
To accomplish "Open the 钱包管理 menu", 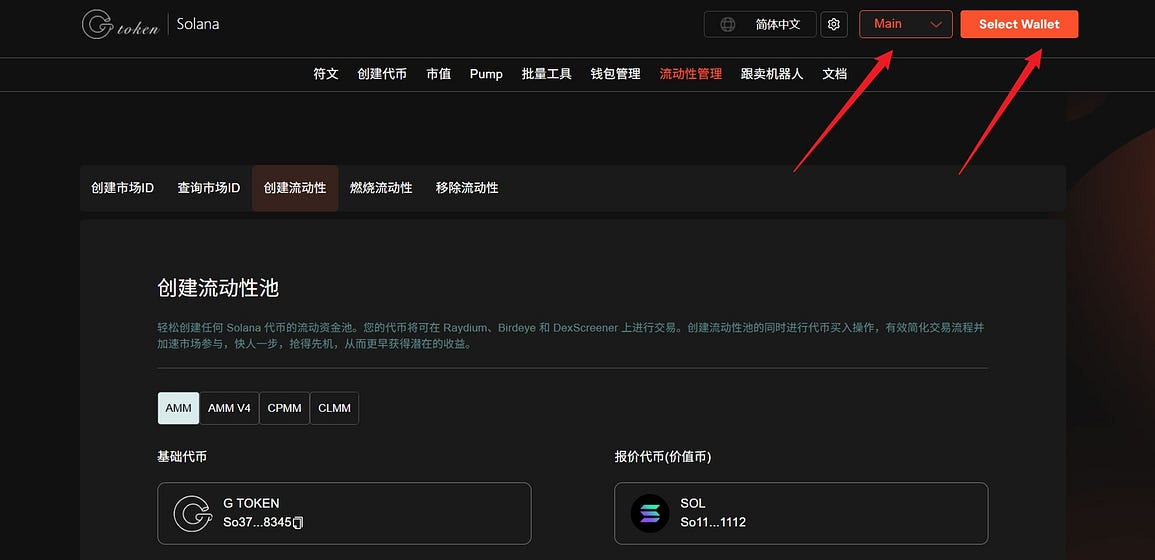I will [x=615, y=74].
